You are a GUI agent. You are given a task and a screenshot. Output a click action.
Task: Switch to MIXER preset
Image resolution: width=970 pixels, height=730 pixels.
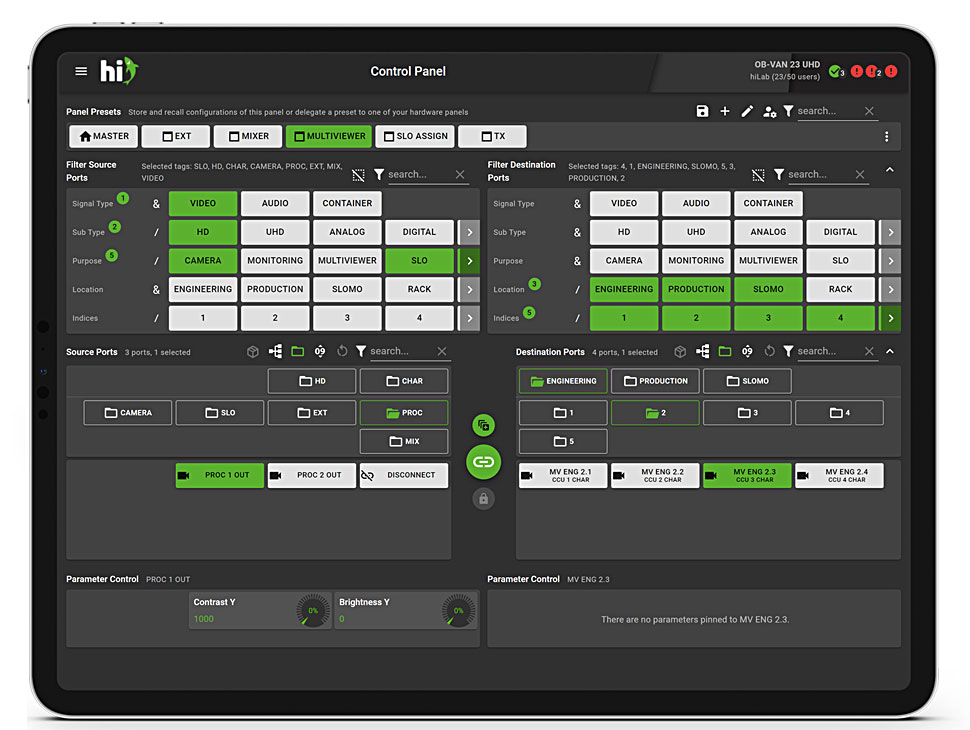tap(248, 137)
